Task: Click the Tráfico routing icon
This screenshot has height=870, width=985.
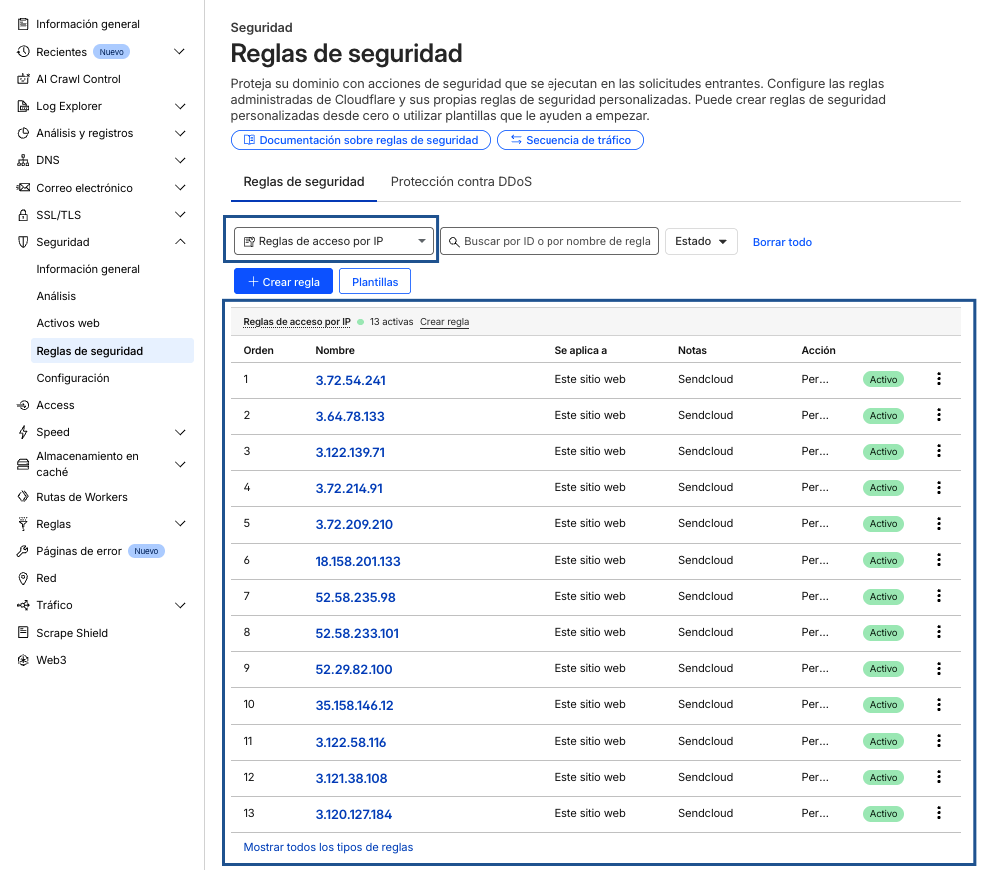Action: 23,605
